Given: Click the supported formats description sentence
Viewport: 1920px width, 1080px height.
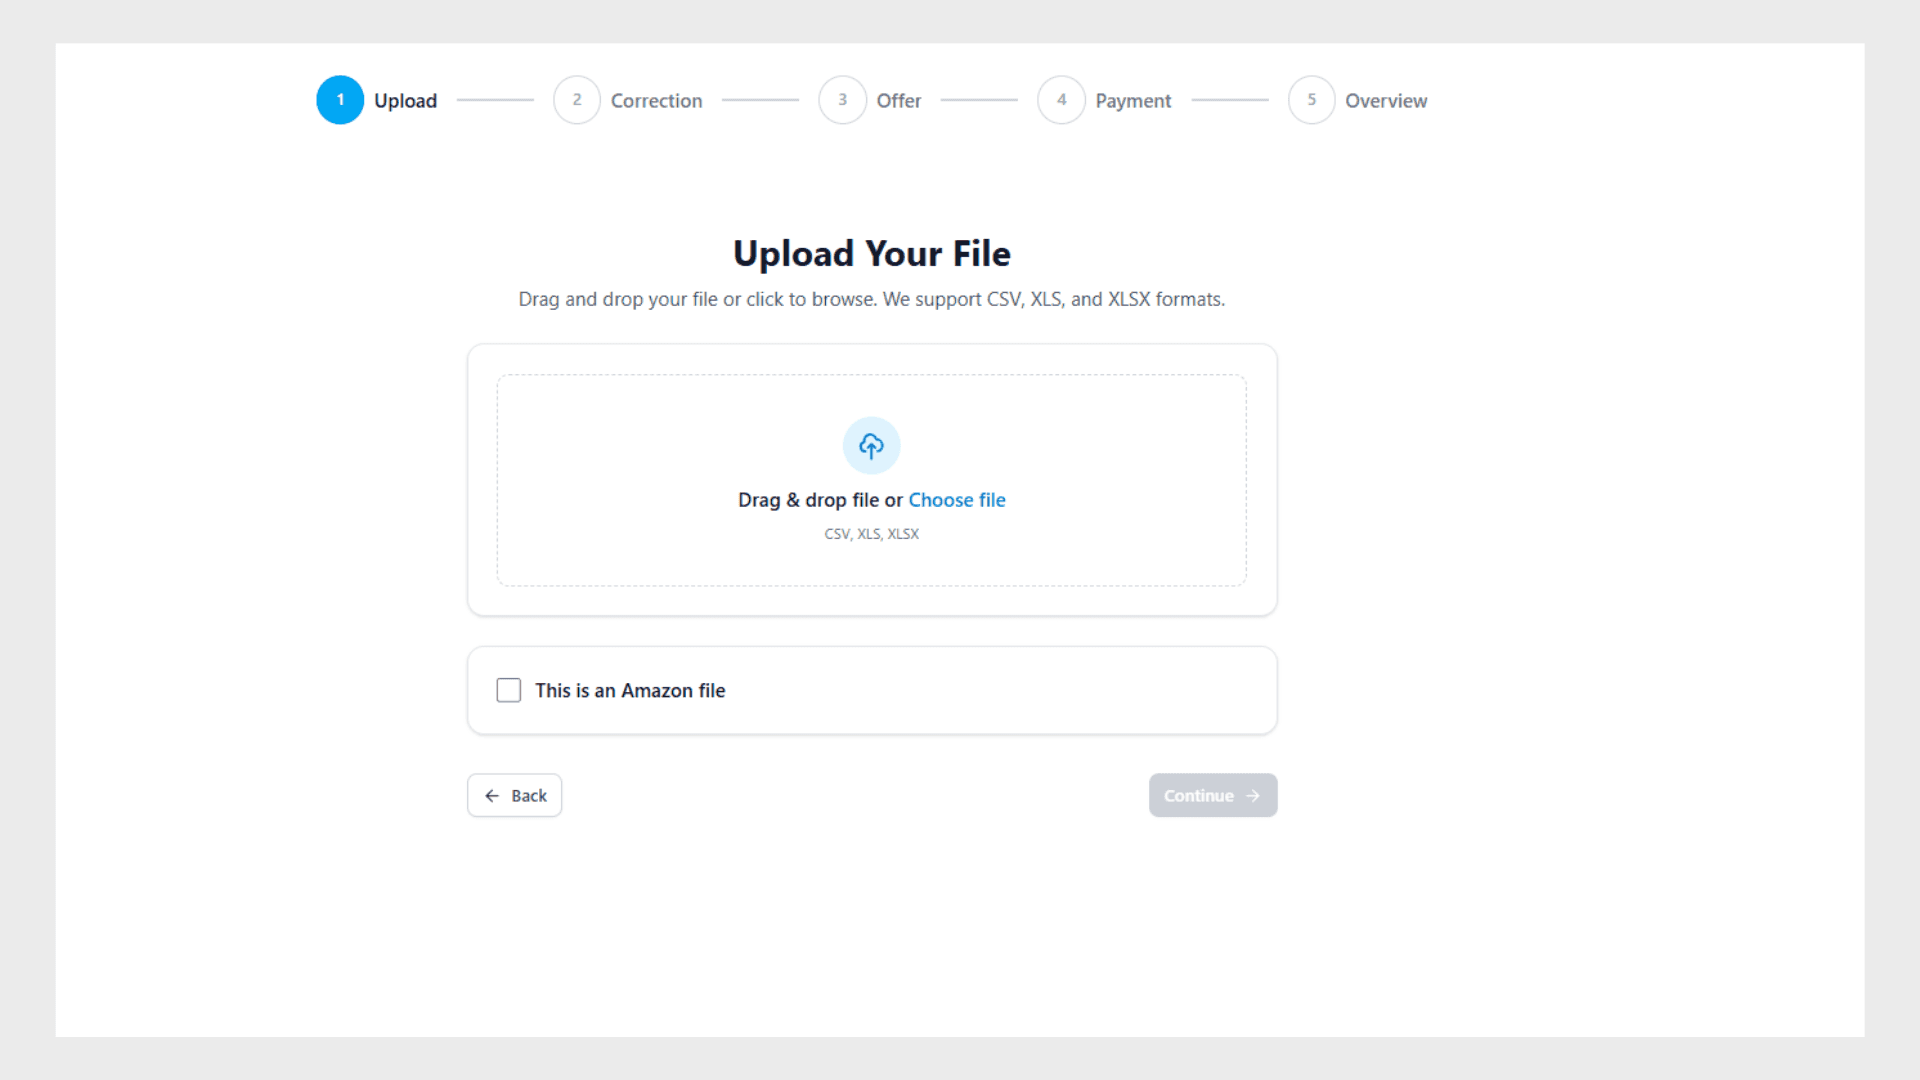Looking at the screenshot, I should (872, 299).
